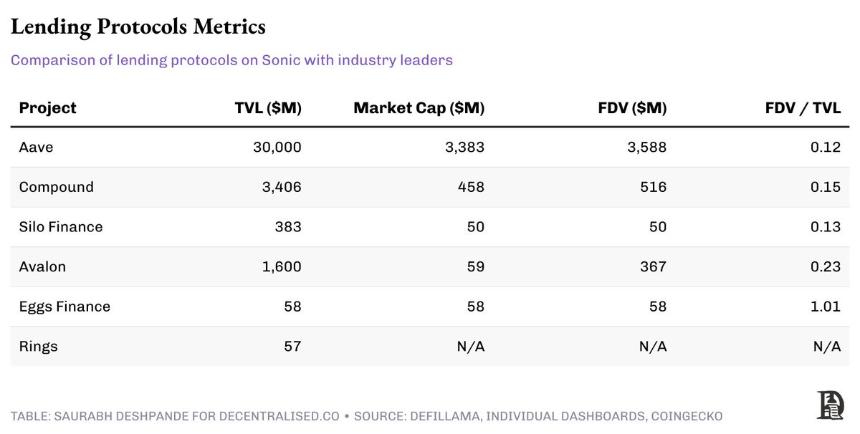Click the TVL ($M) column header
The image size is (860, 434).
tap(268, 108)
